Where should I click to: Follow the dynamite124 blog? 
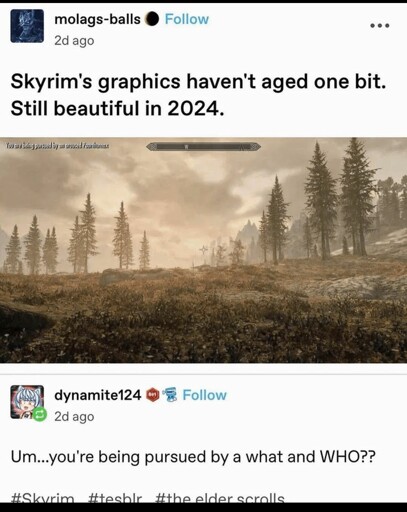pyautogui.click(x=204, y=395)
